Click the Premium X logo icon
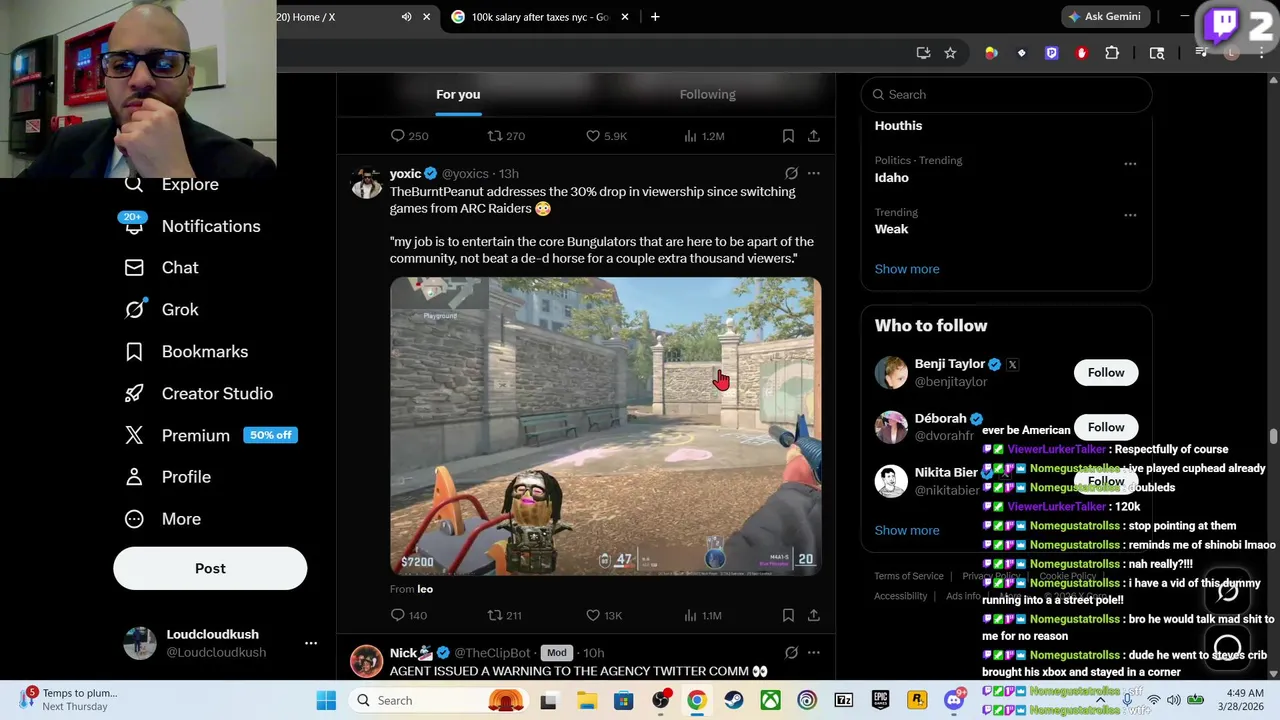 click(x=134, y=435)
